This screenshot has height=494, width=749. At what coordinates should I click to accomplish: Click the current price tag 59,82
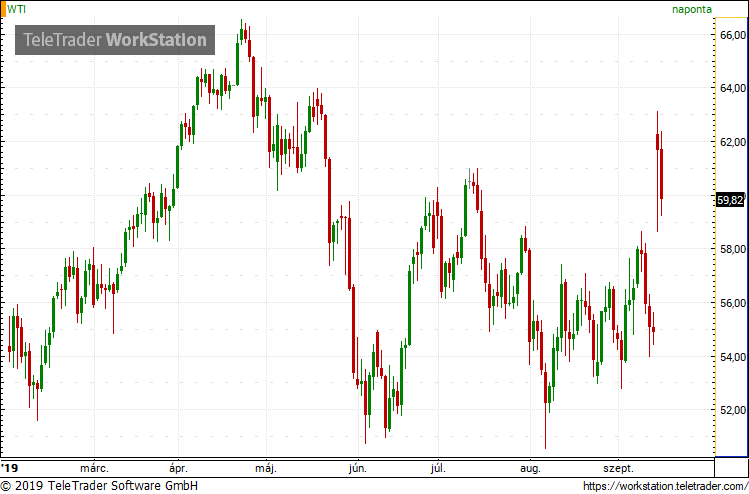(x=730, y=201)
